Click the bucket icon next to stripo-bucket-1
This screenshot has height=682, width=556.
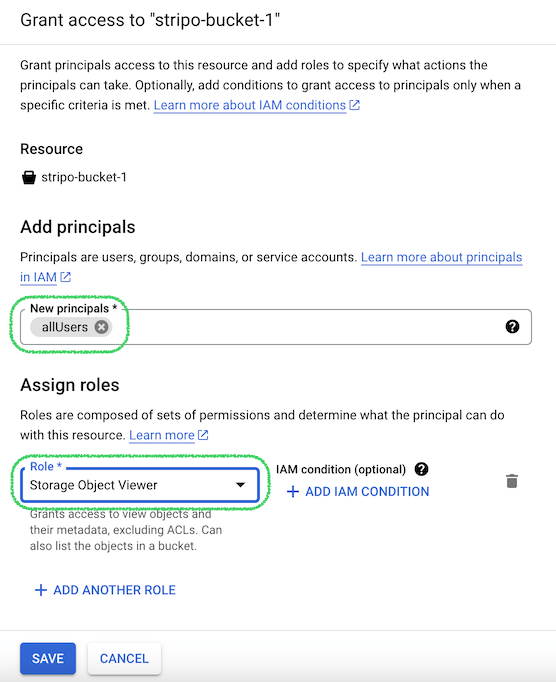[x=29, y=177]
